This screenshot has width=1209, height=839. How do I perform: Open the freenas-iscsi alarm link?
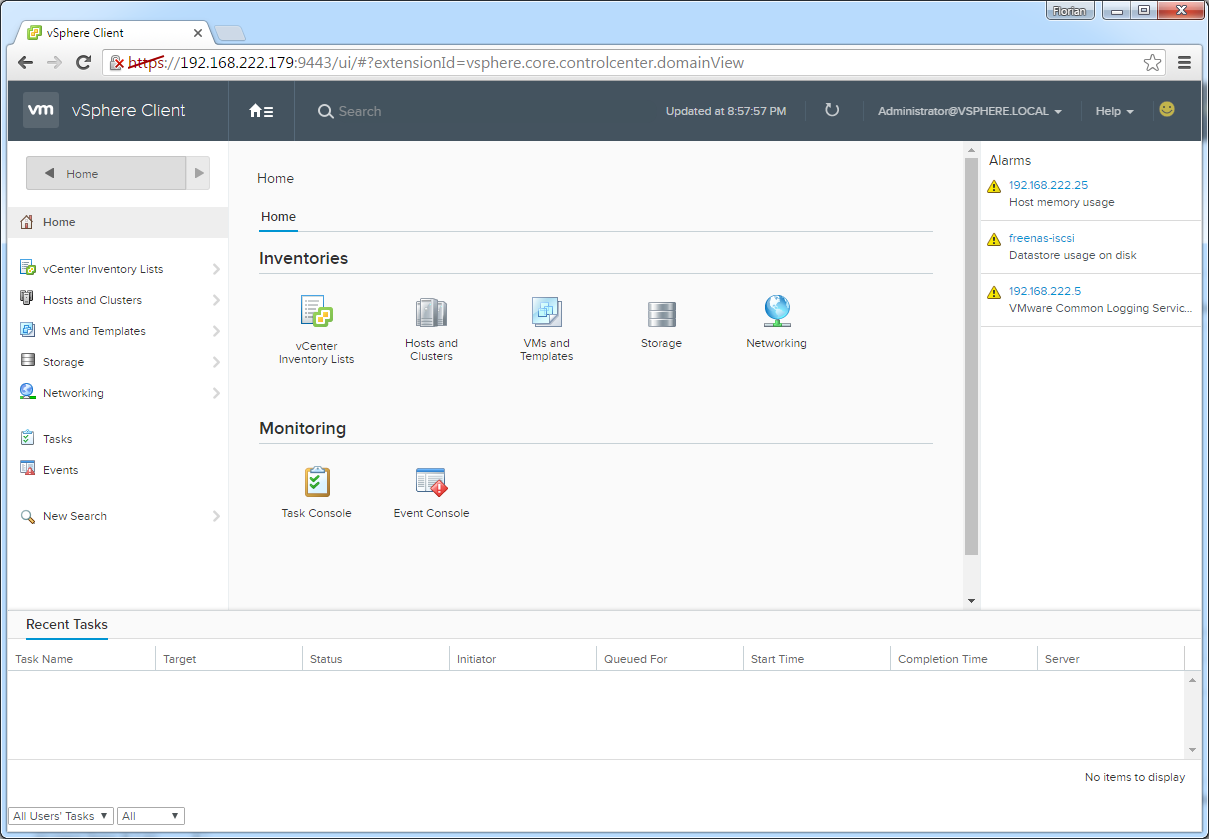point(1042,238)
